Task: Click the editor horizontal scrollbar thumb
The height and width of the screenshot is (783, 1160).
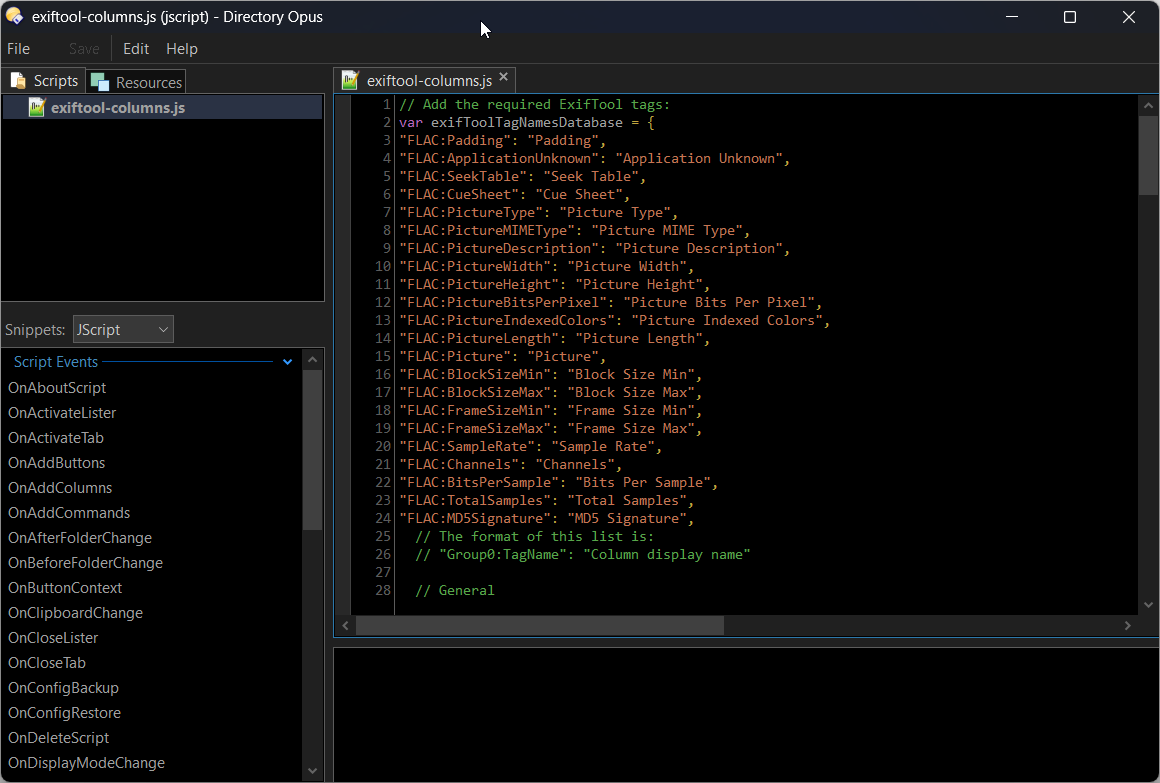Action: tap(540, 625)
